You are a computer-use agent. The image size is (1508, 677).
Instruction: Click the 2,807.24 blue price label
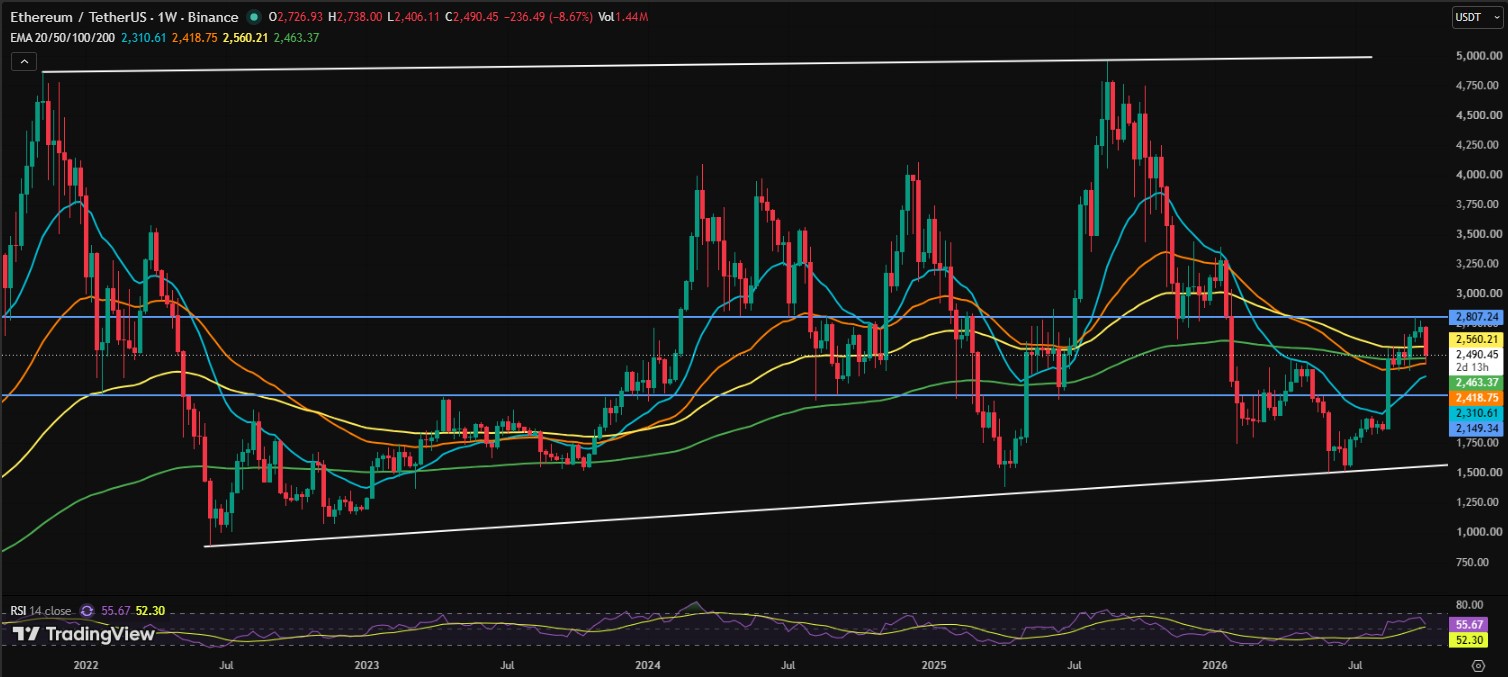pos(1475,317)
